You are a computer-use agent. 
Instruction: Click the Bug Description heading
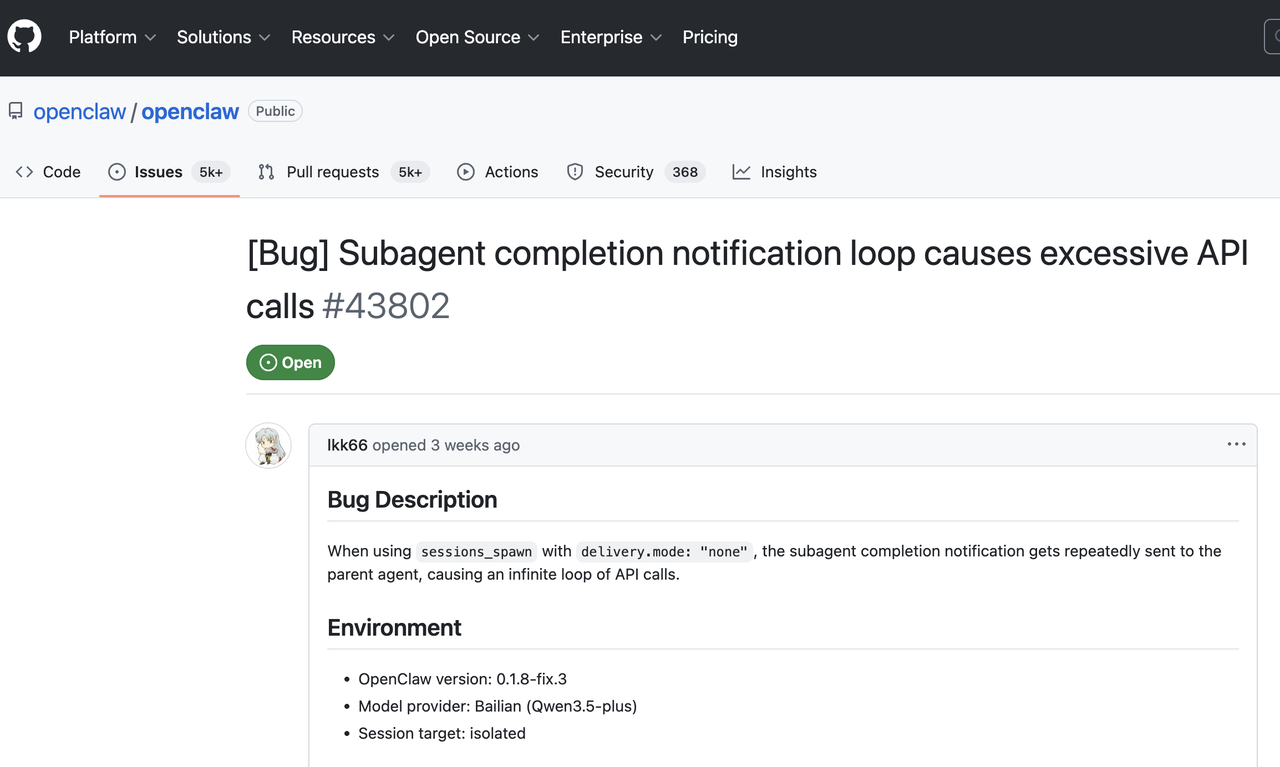click(412, 500)
